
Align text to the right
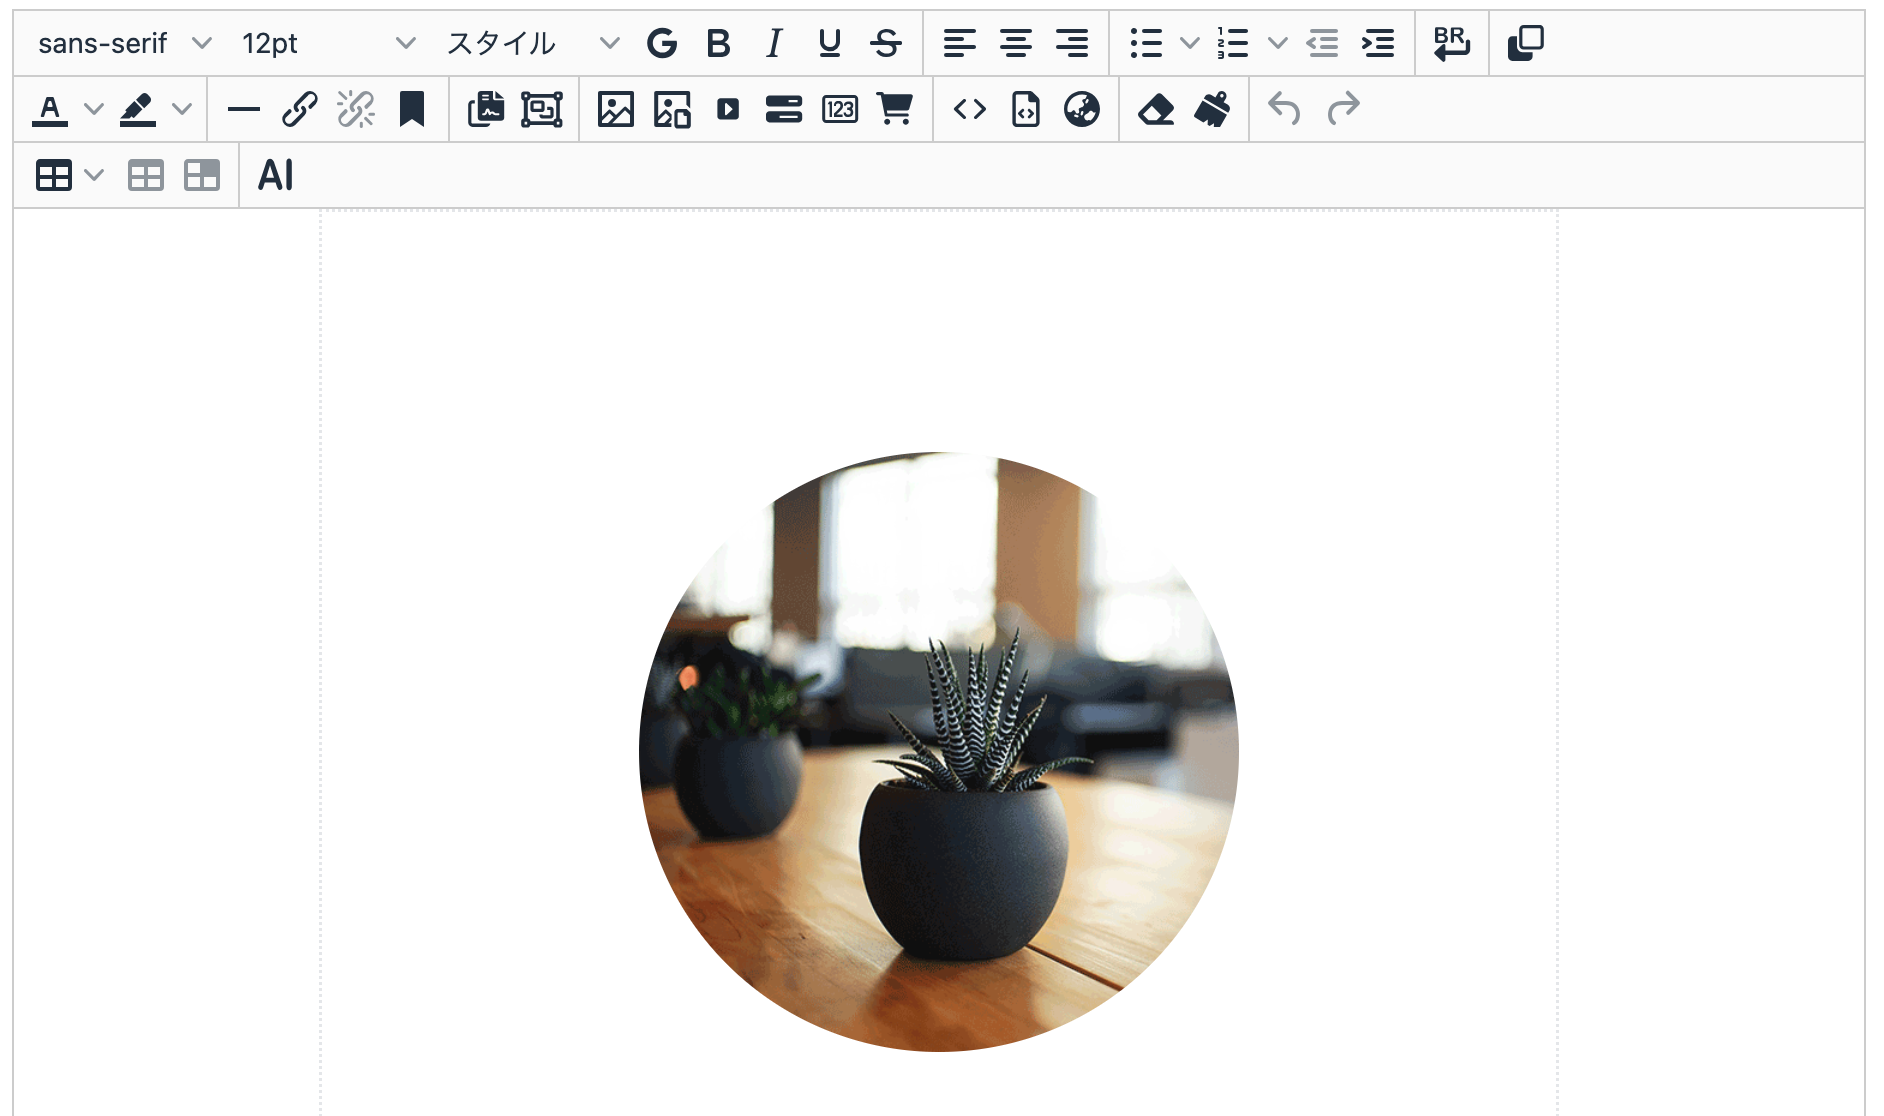(x=1072, y=43)
